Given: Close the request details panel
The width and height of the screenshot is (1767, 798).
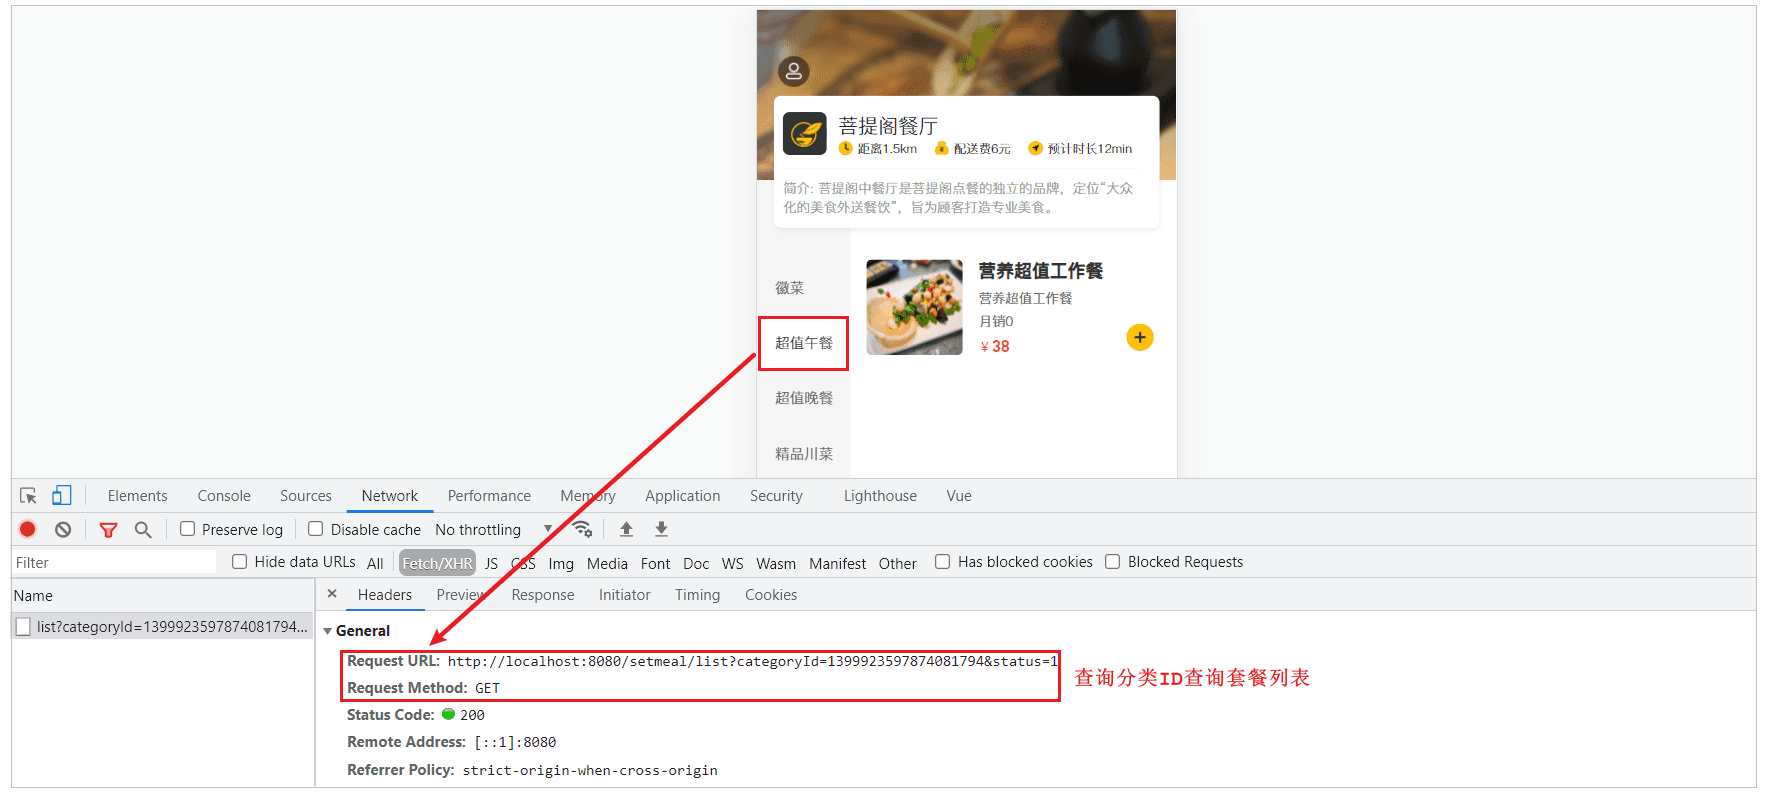Looking at the screenshot, I should click(x=332, y=594).
